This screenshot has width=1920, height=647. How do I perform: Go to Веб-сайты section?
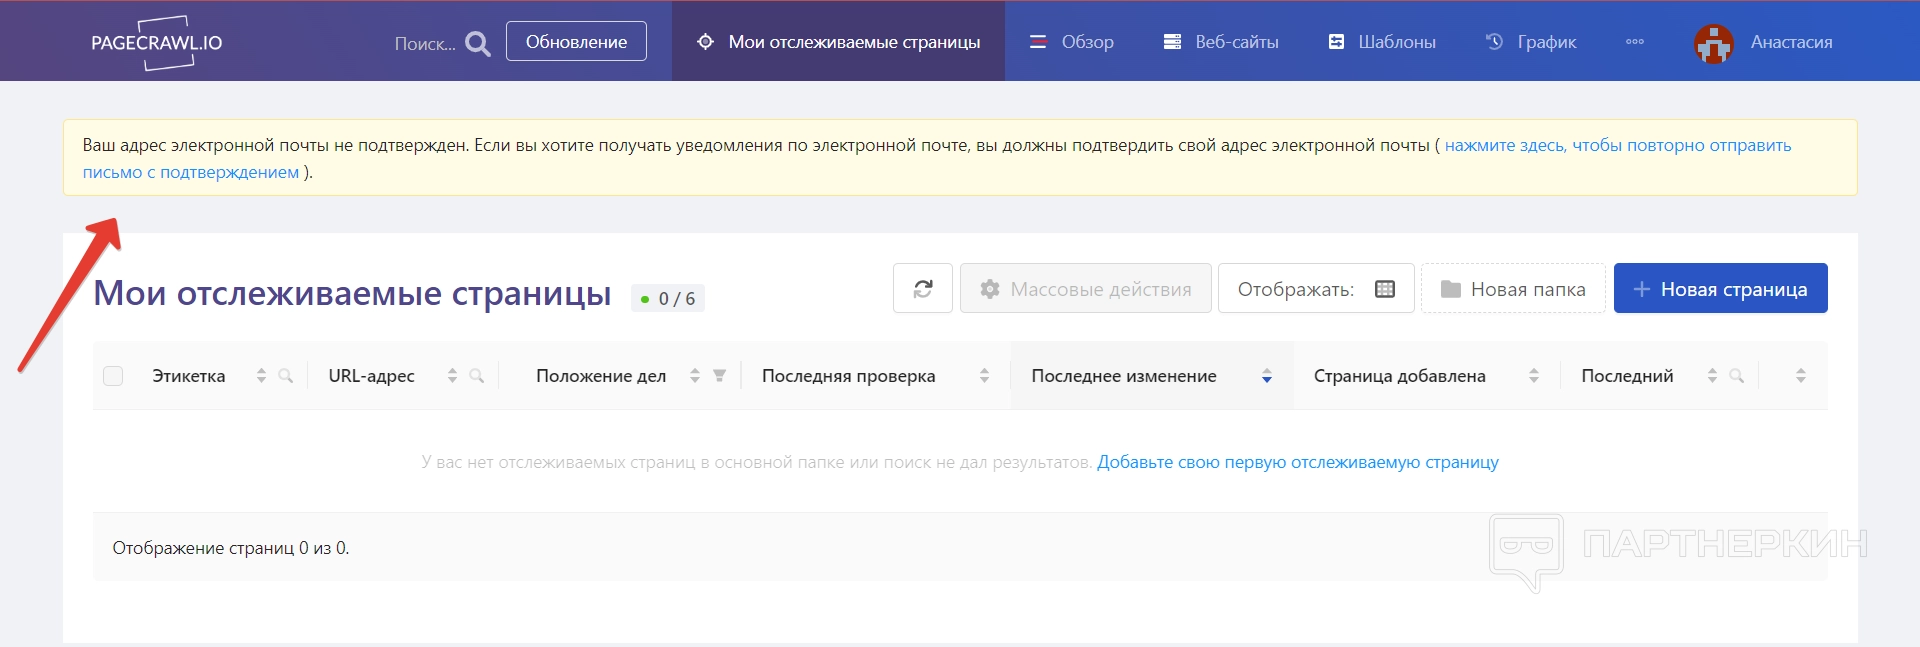[1221, 42]
